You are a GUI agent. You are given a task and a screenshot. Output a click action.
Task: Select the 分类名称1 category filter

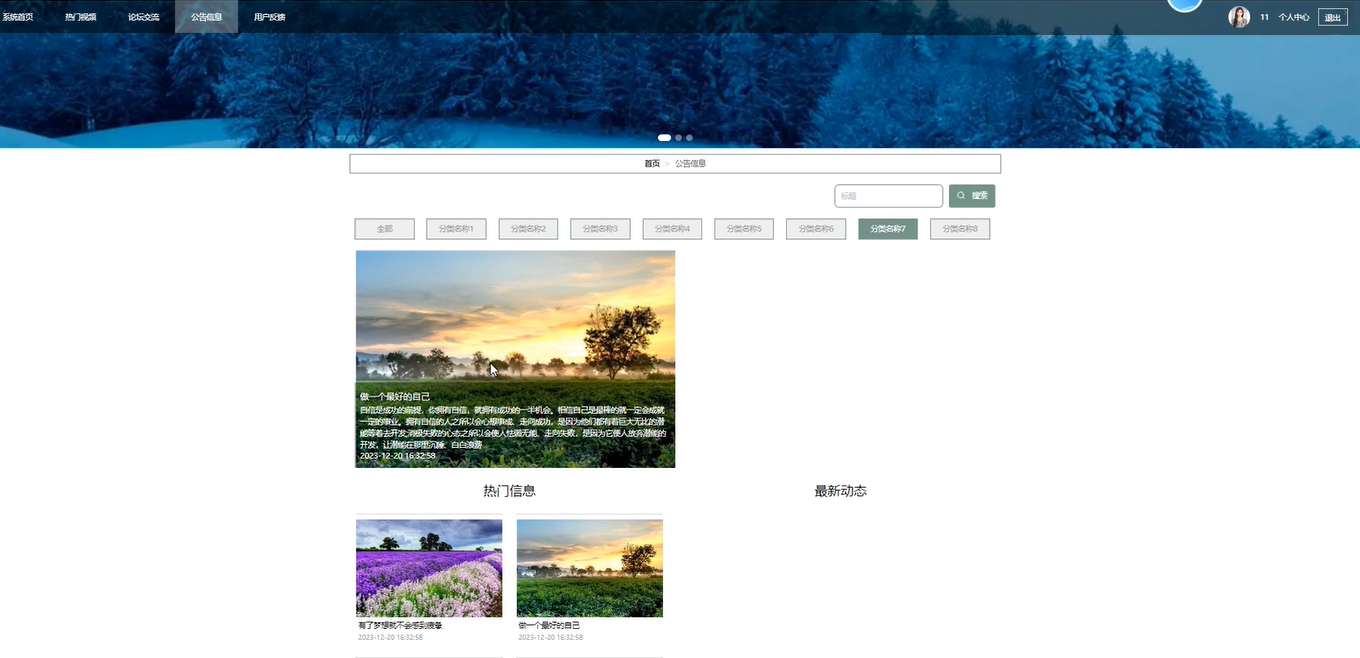click(x=456, y=229)
